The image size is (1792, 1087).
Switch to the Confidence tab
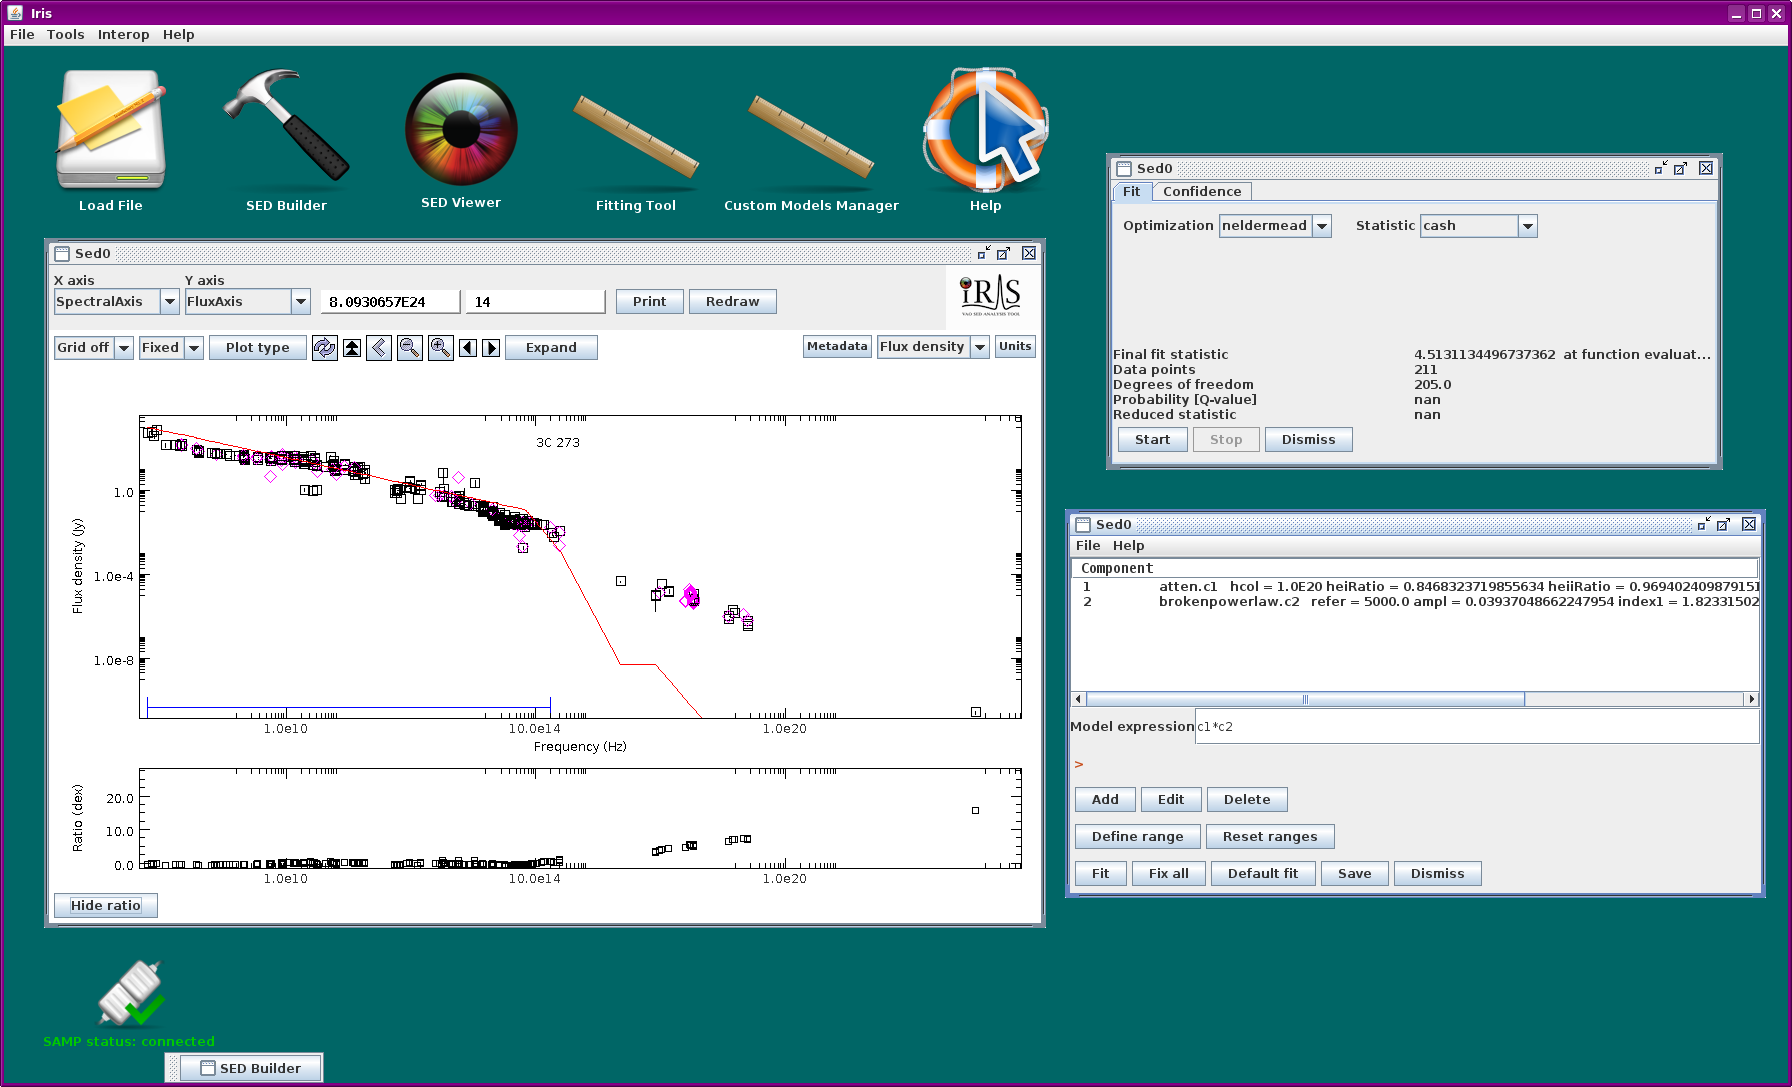point(1201,192)
